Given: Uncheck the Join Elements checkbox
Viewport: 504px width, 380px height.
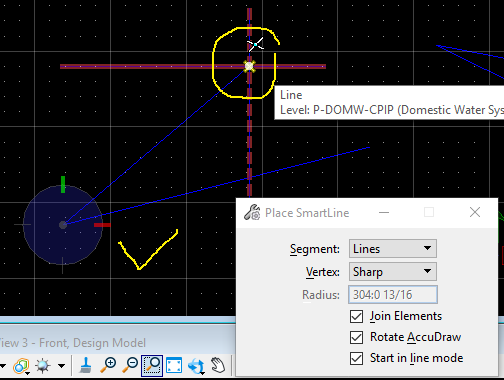Looking at the screenshot, I should (356, 316).
